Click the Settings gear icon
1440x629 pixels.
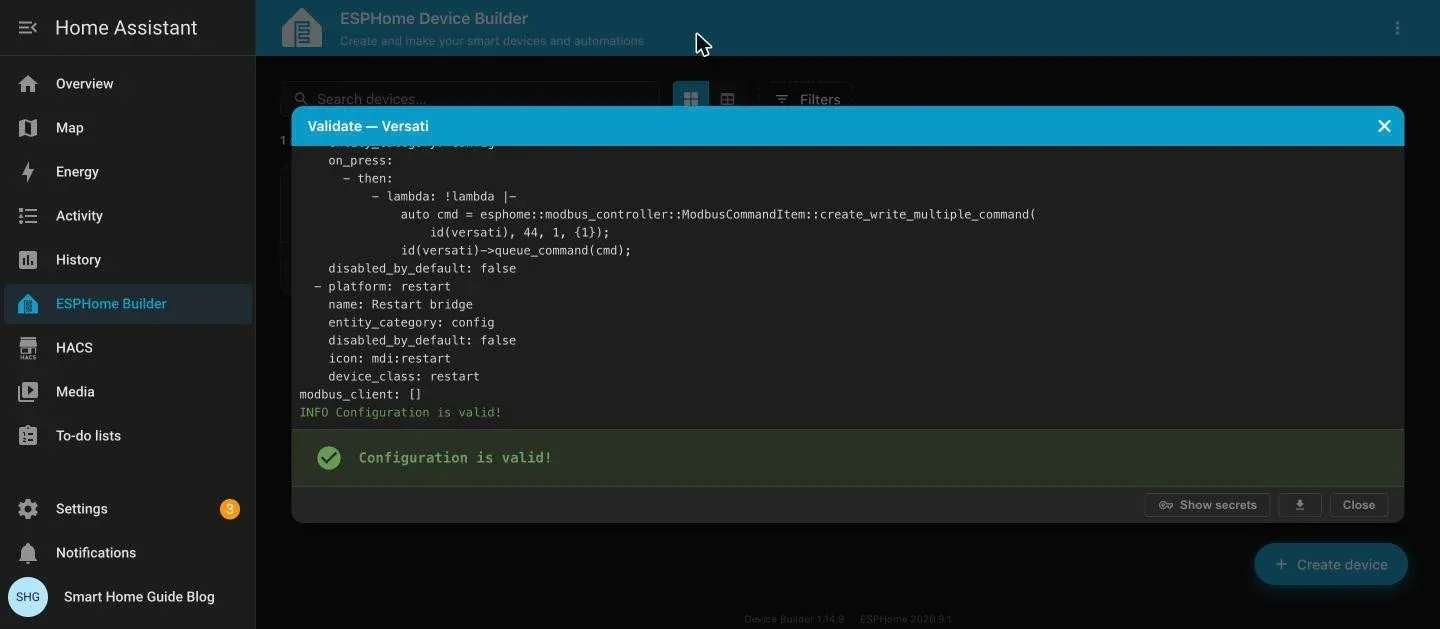[28, 509]
